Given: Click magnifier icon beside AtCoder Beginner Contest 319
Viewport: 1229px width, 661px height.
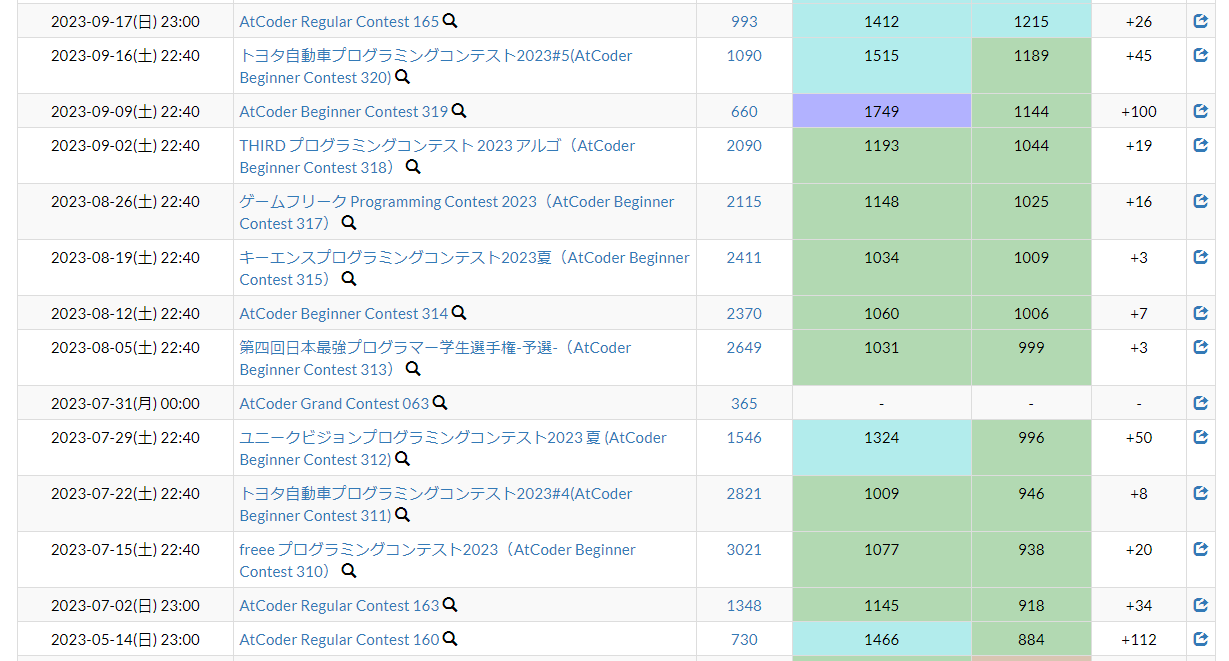Looking at the screenshot, I should tap(459, 111).
